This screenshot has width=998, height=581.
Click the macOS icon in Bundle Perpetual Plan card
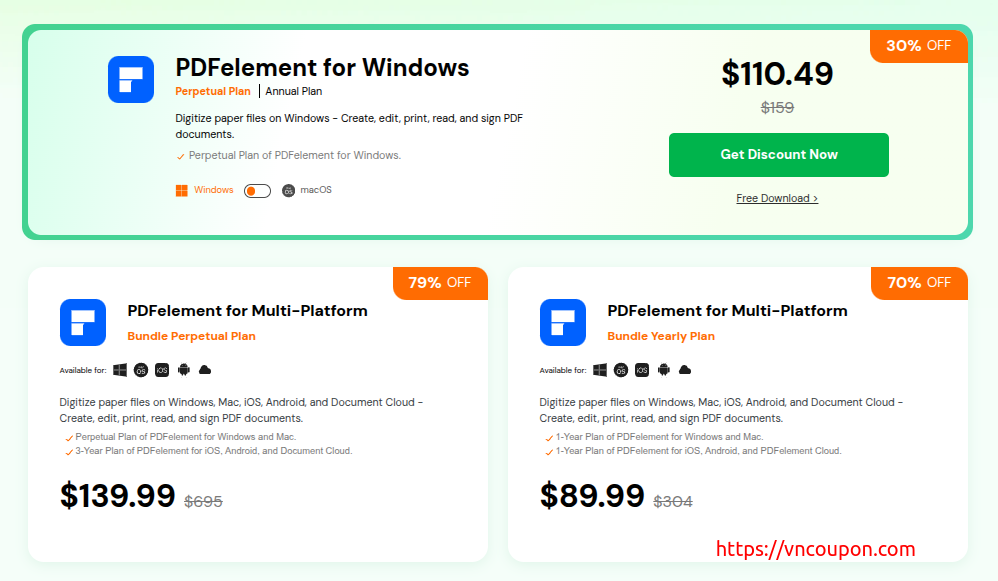pos(141,370)
